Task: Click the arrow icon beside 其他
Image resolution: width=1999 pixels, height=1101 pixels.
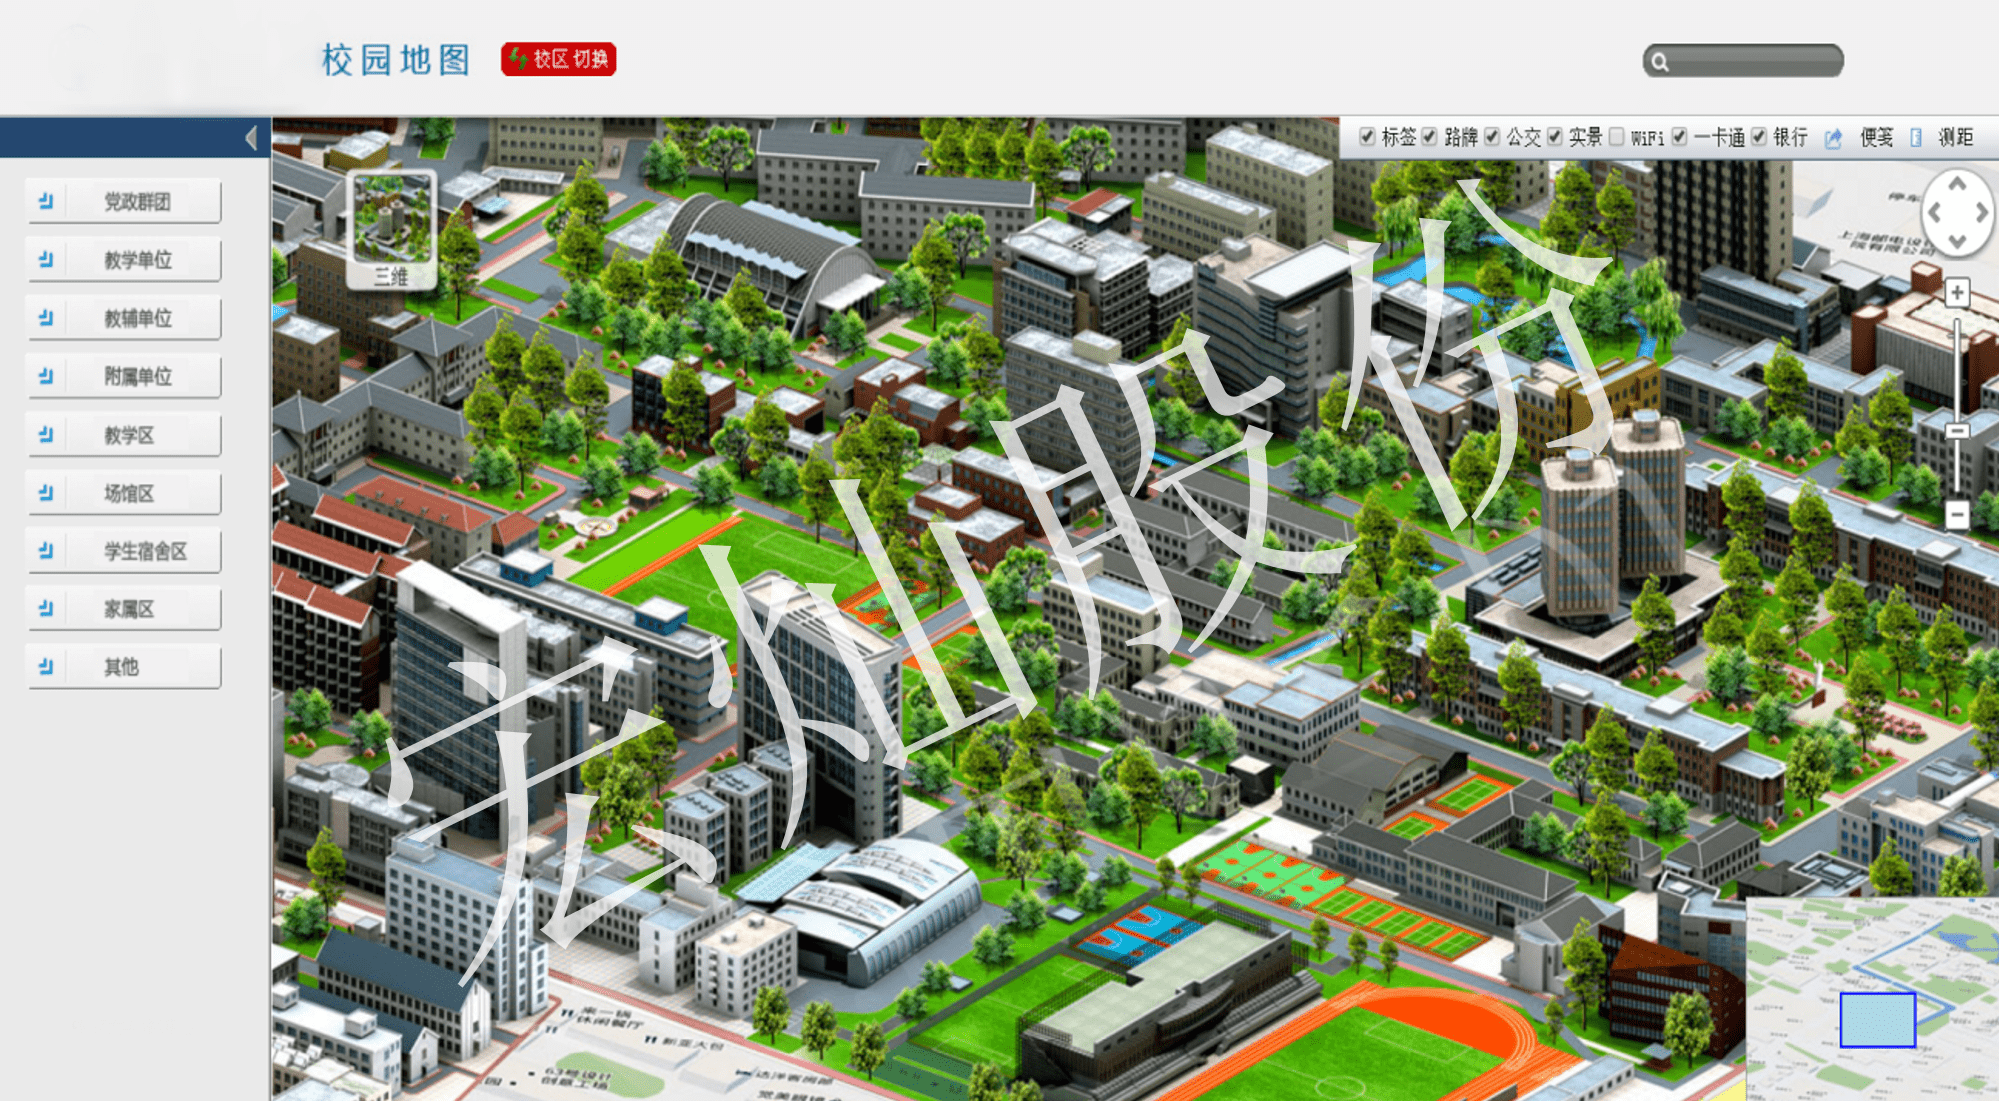Action: 46,666
